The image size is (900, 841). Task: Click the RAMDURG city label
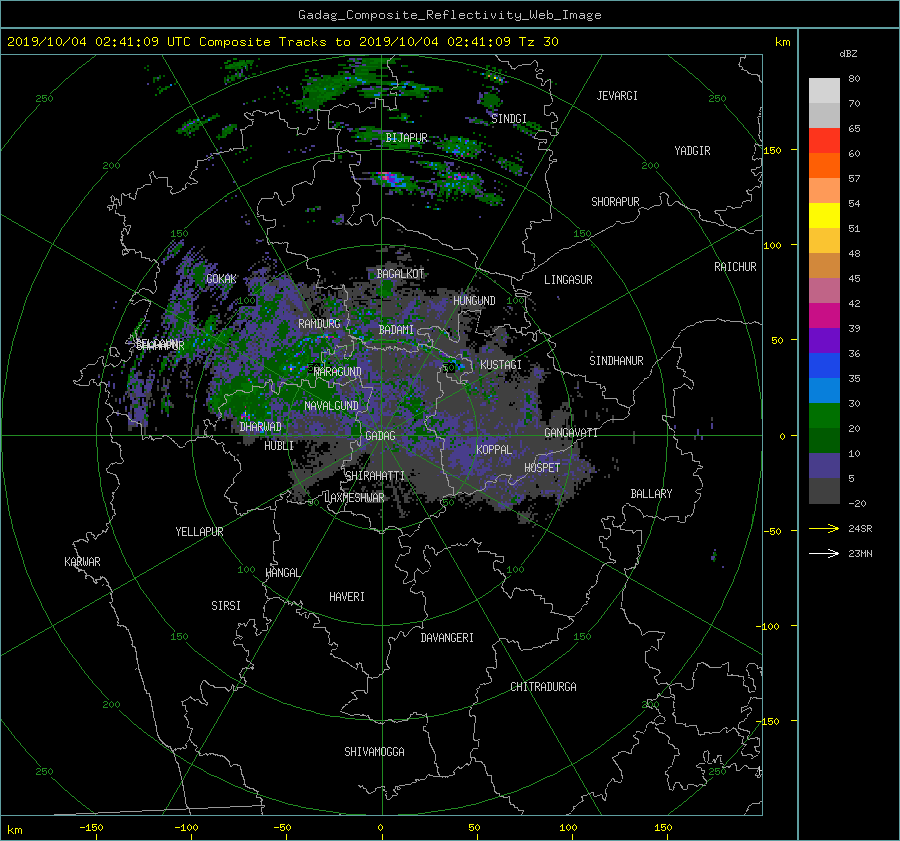(319, 324)
